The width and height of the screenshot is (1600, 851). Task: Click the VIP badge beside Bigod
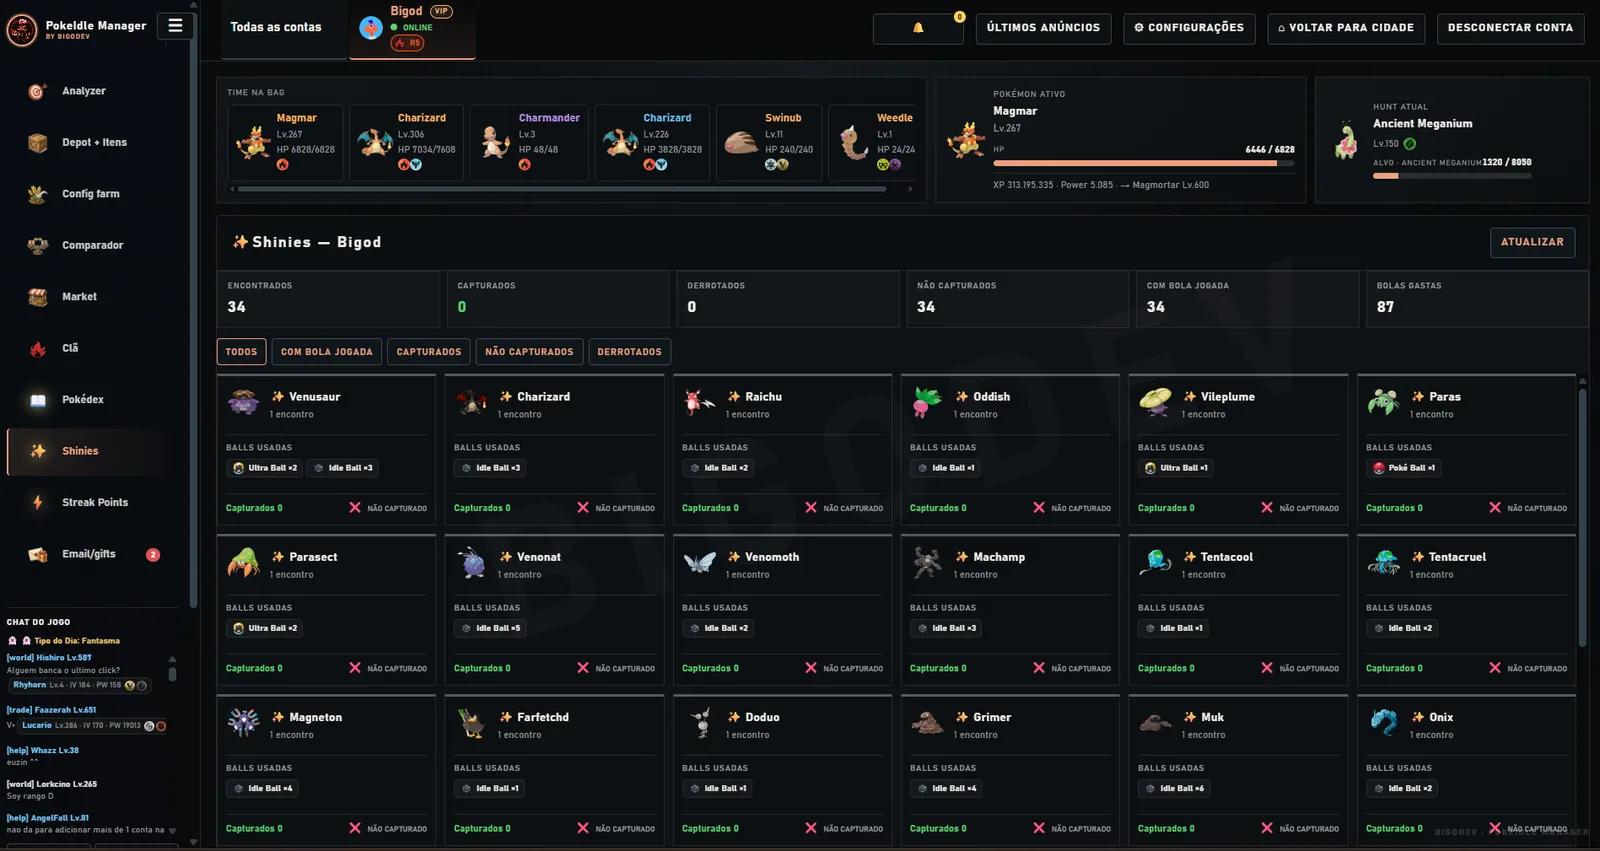click(x=441, y=11)
